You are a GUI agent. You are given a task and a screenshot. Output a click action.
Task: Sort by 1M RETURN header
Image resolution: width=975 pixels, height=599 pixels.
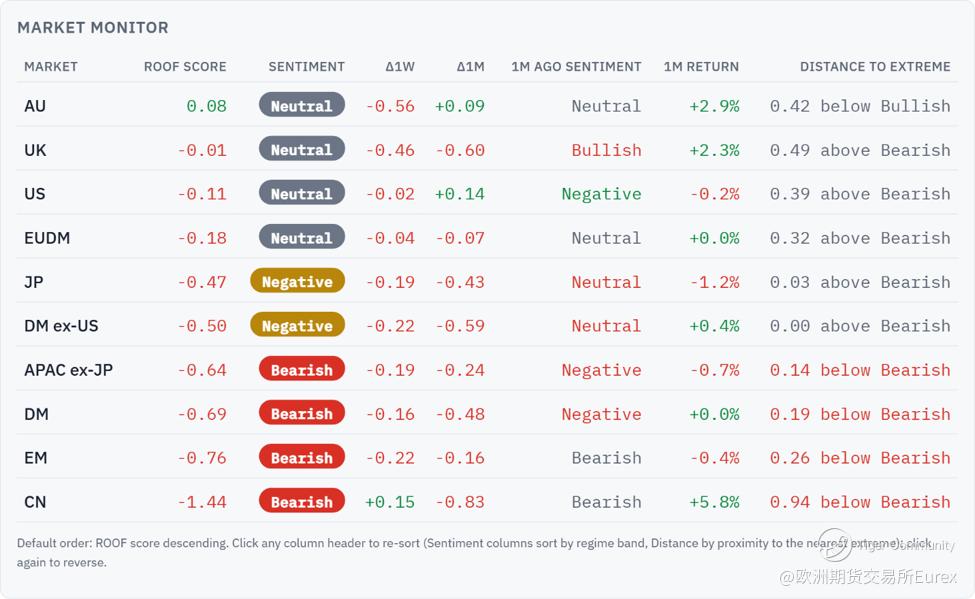[701, 67]
